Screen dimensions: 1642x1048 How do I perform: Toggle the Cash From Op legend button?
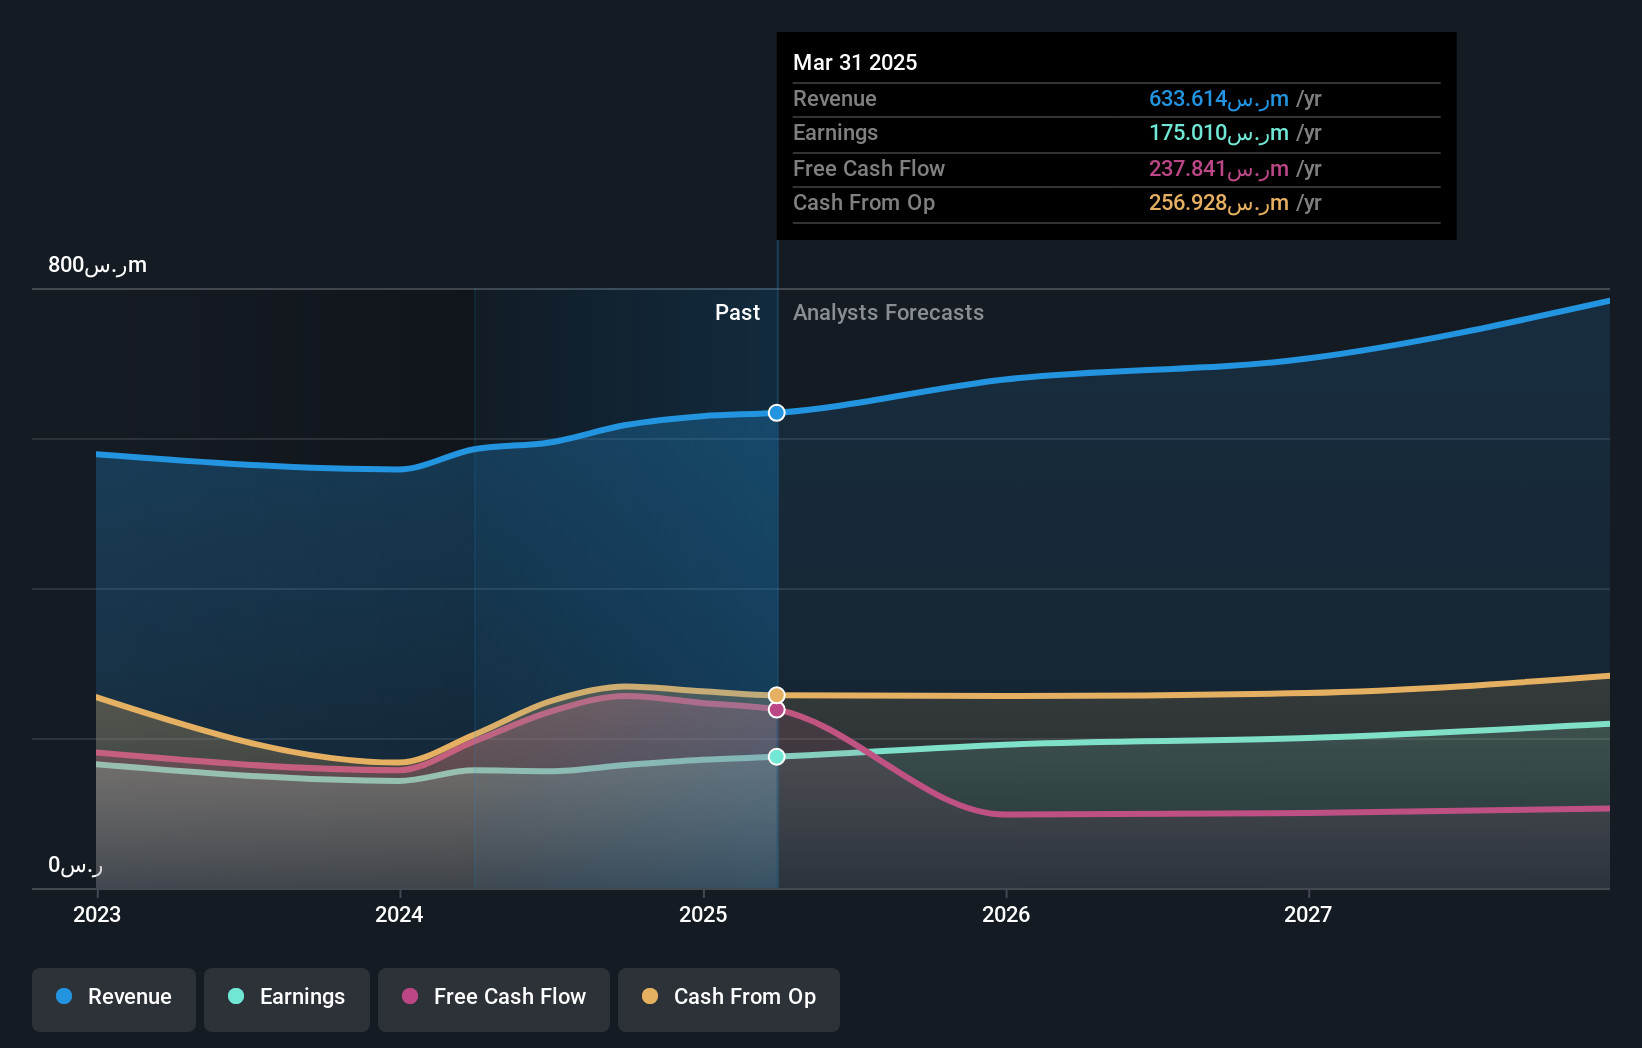[x=729, y=999]
